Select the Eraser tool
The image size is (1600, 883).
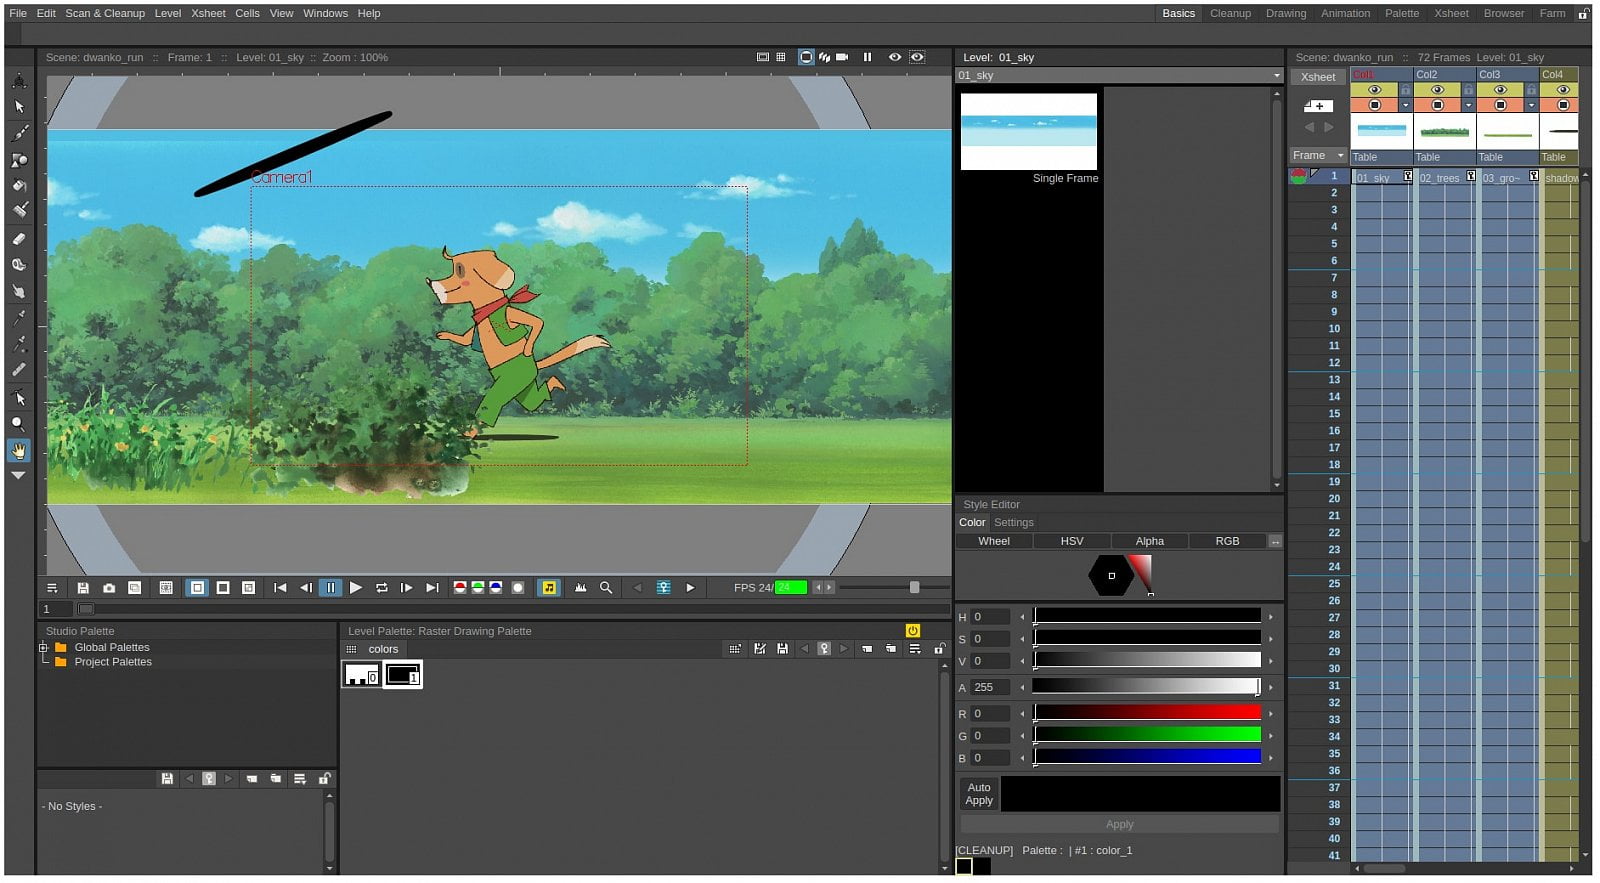[19, 239]
